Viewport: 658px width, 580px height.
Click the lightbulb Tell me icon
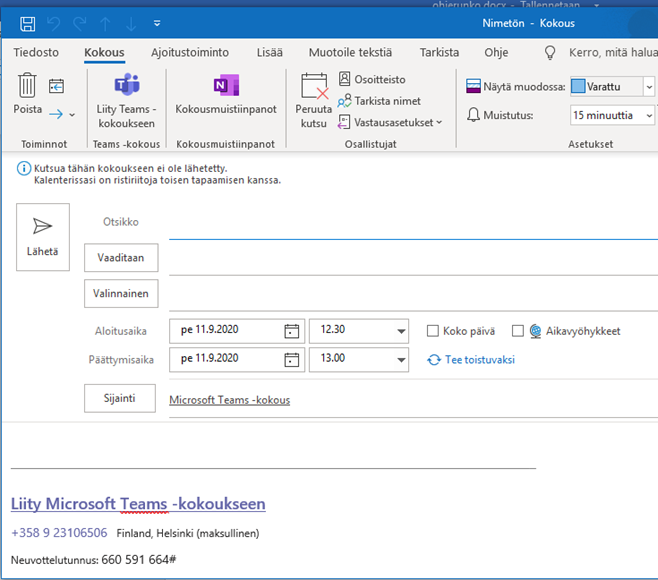tap(550, 52)
